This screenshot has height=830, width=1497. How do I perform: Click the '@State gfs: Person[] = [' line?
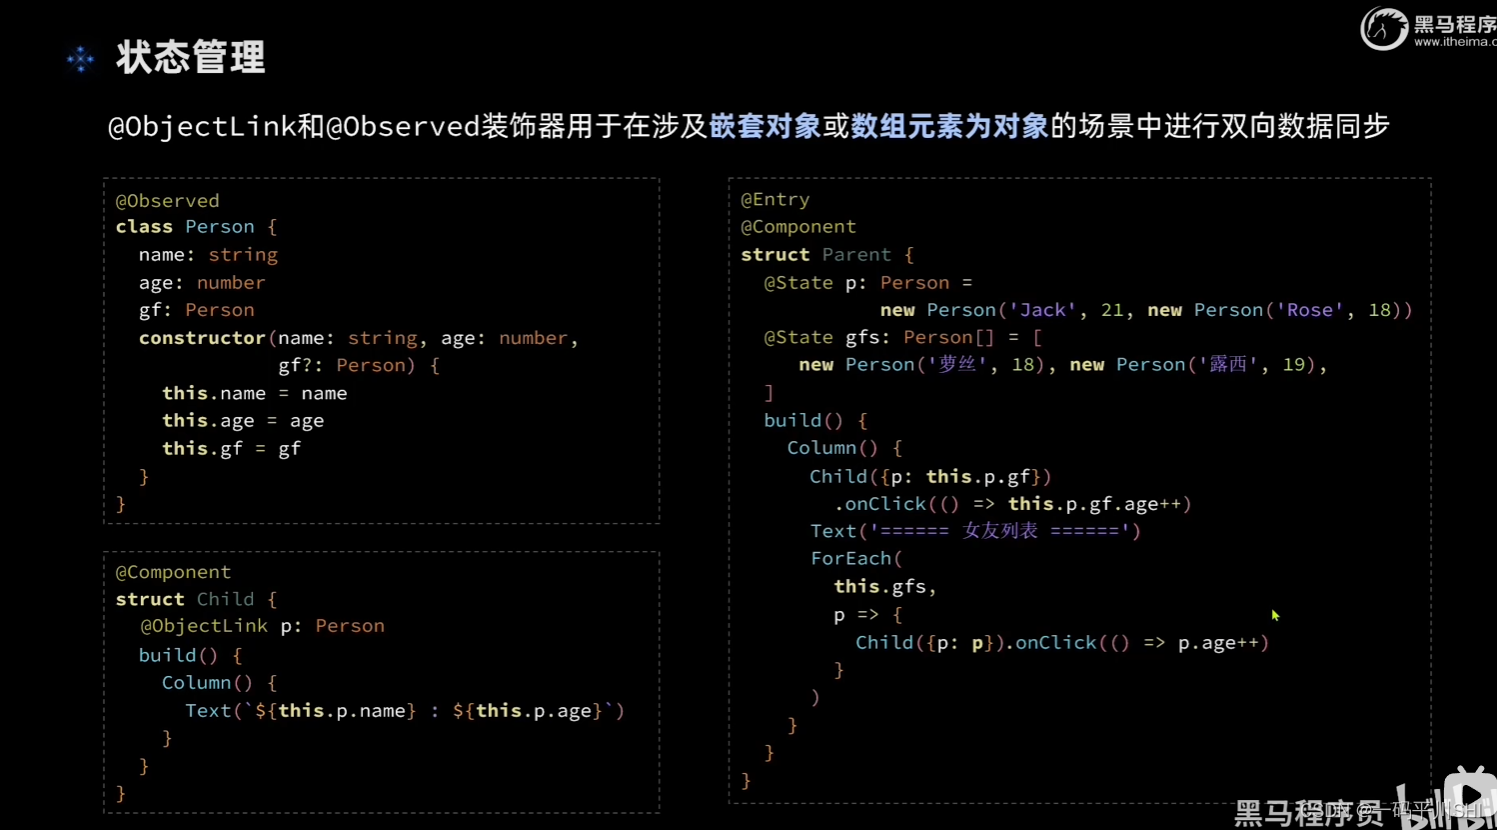pyautogui.click(x=903, y=338)
